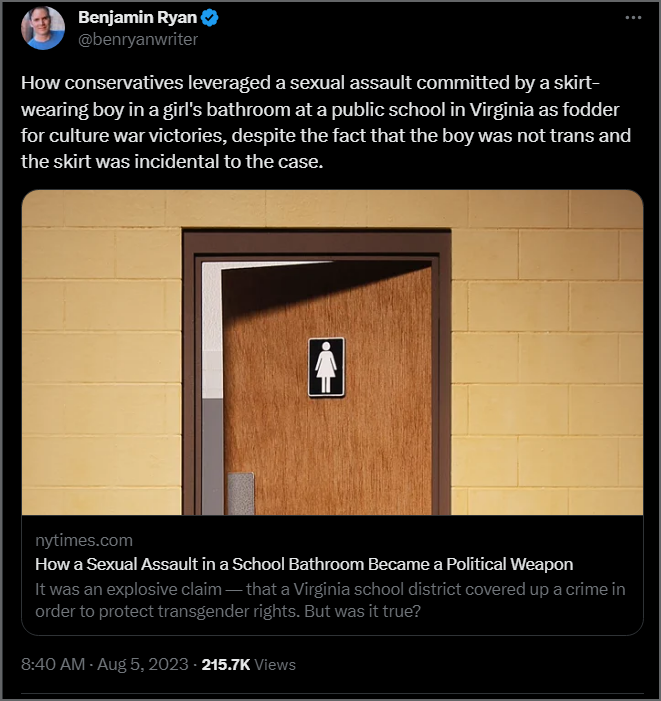The height and width of the screenshot is (701, 661).
Task: Open Benjamin Ryan's profile avatar
Action: (43, 28)
